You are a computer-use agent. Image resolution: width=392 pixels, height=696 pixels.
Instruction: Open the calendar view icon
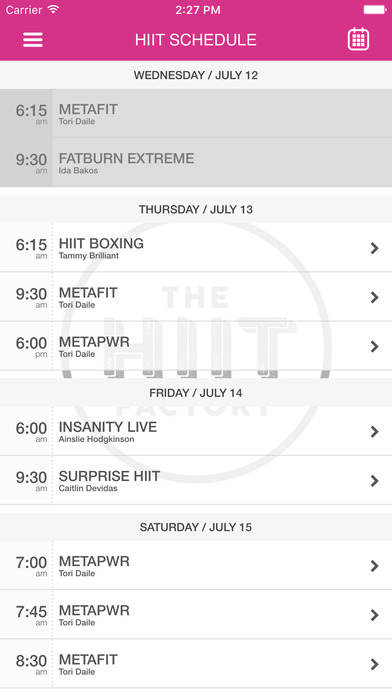click(x=358, y=39)
